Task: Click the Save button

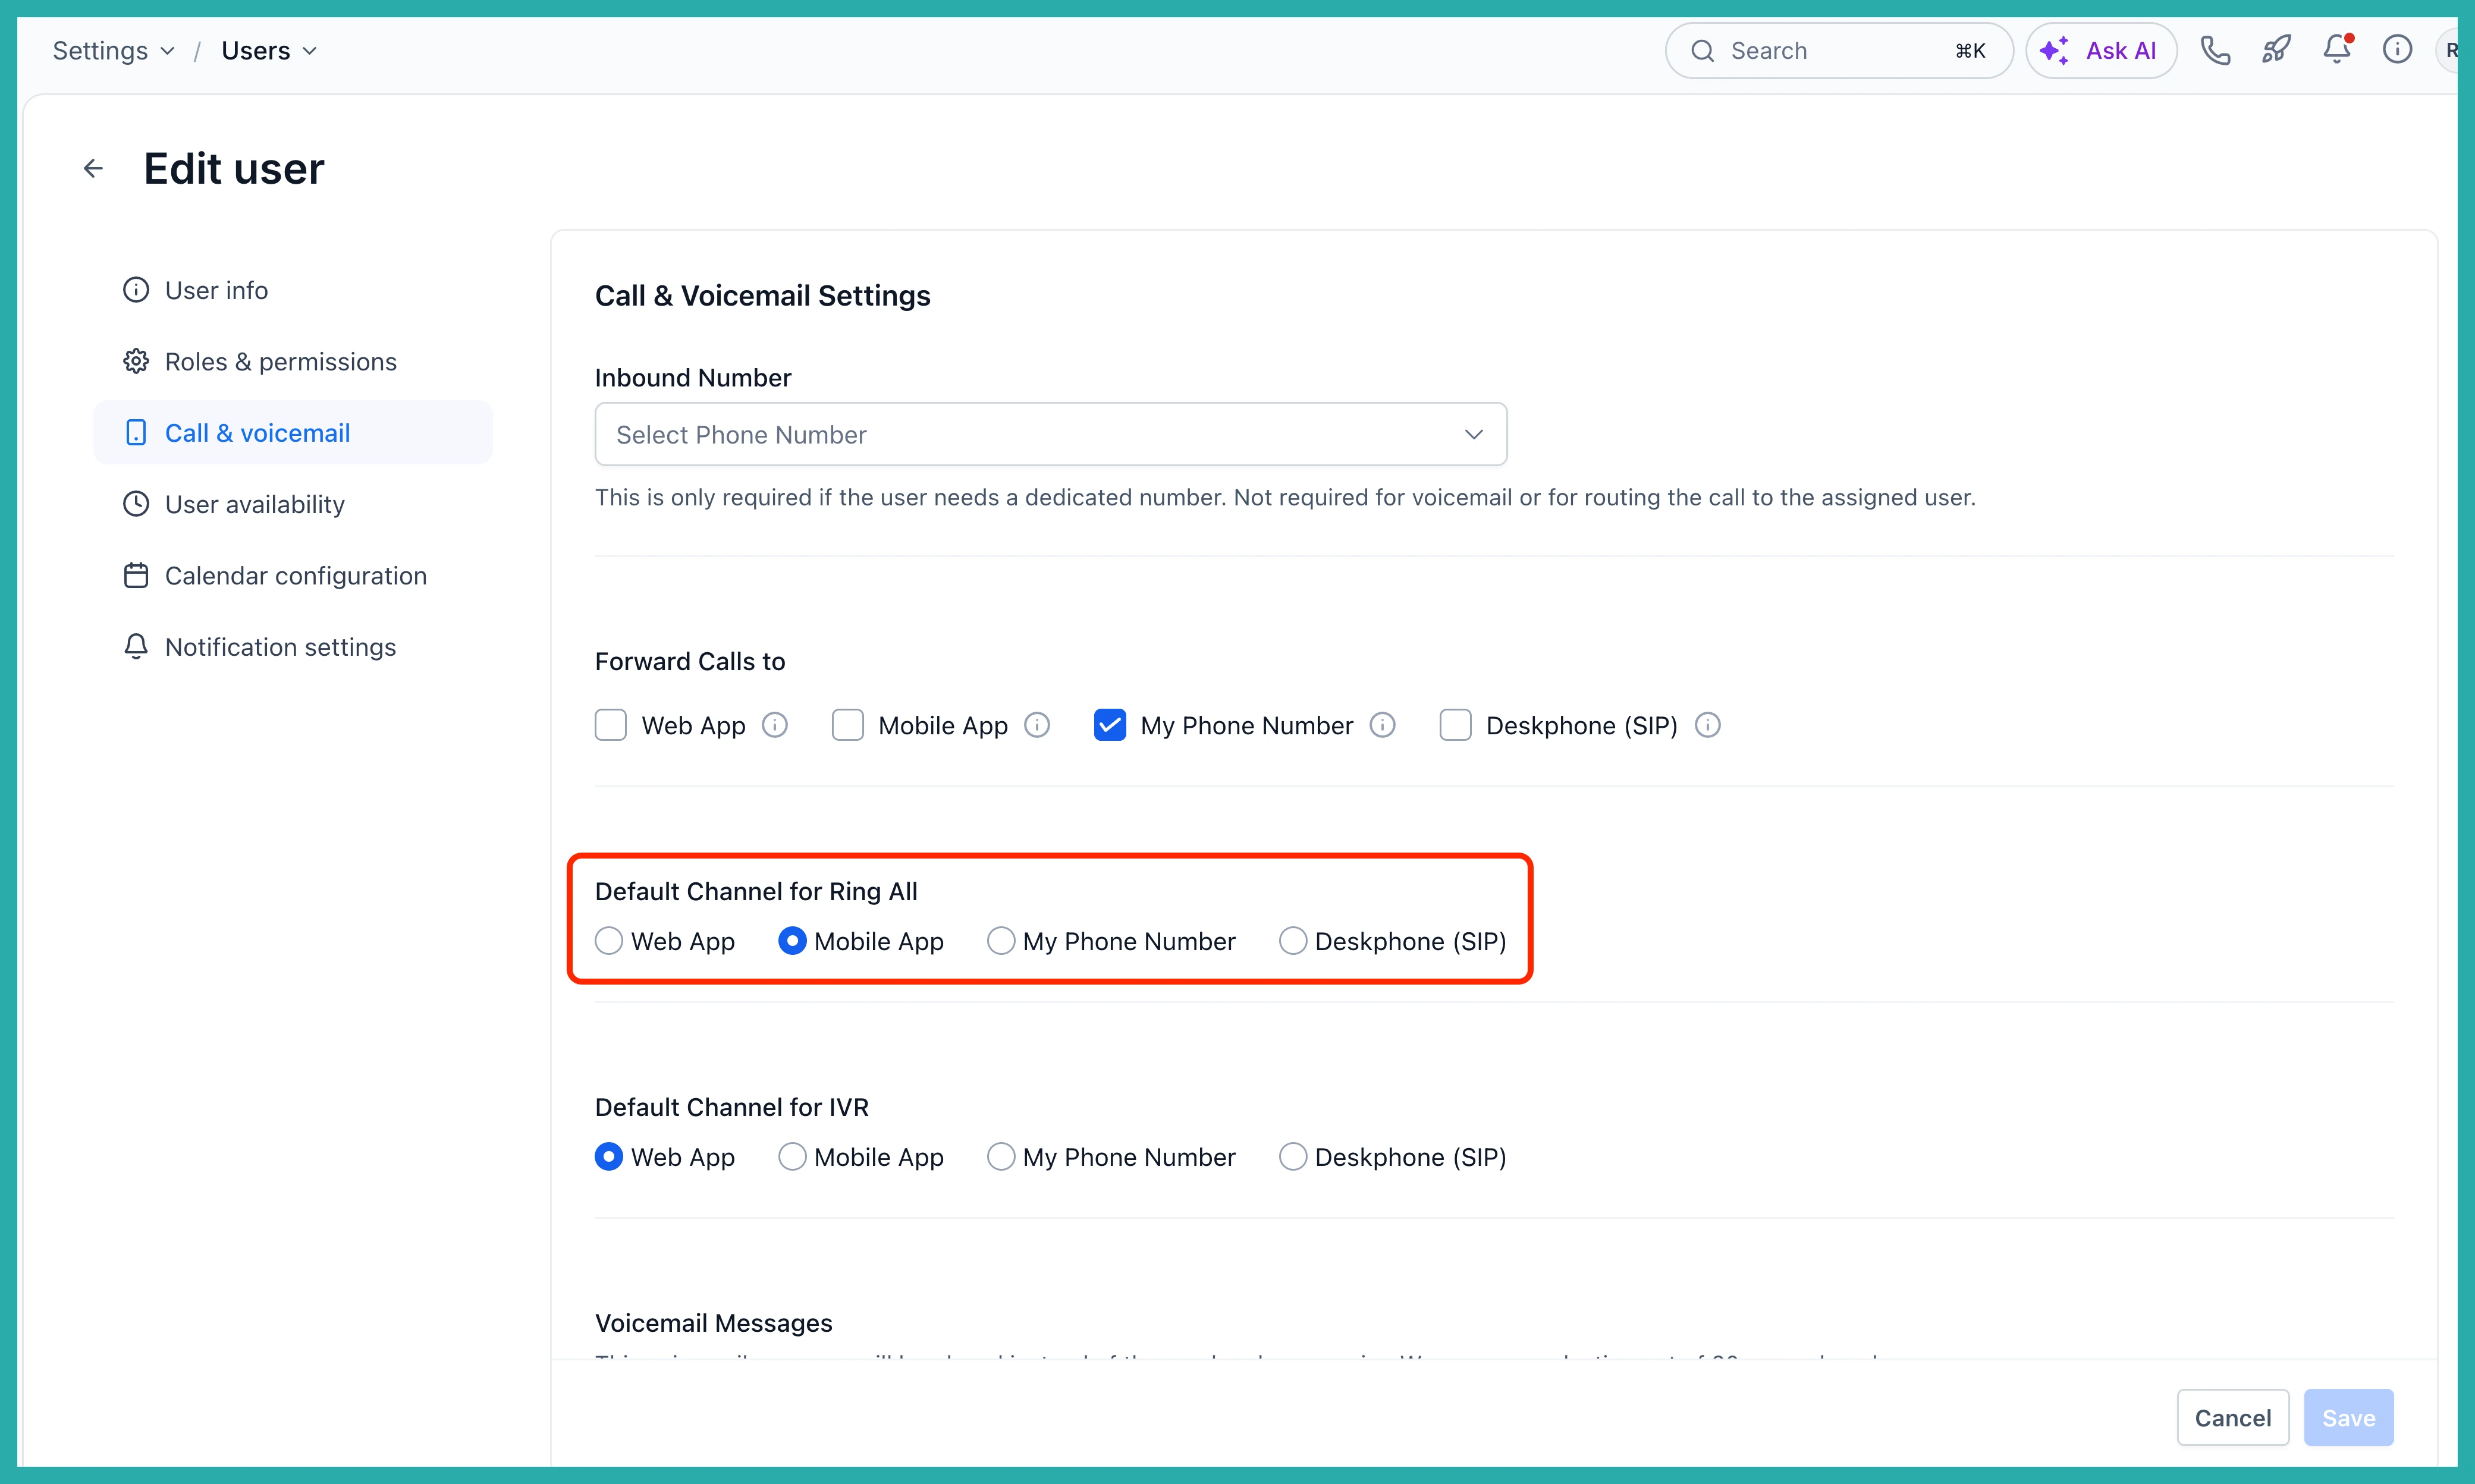Action: (2348, 1417)
